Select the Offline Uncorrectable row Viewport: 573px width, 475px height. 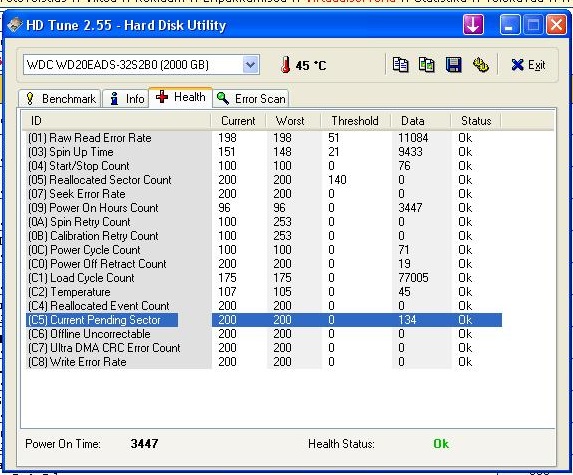263,334
